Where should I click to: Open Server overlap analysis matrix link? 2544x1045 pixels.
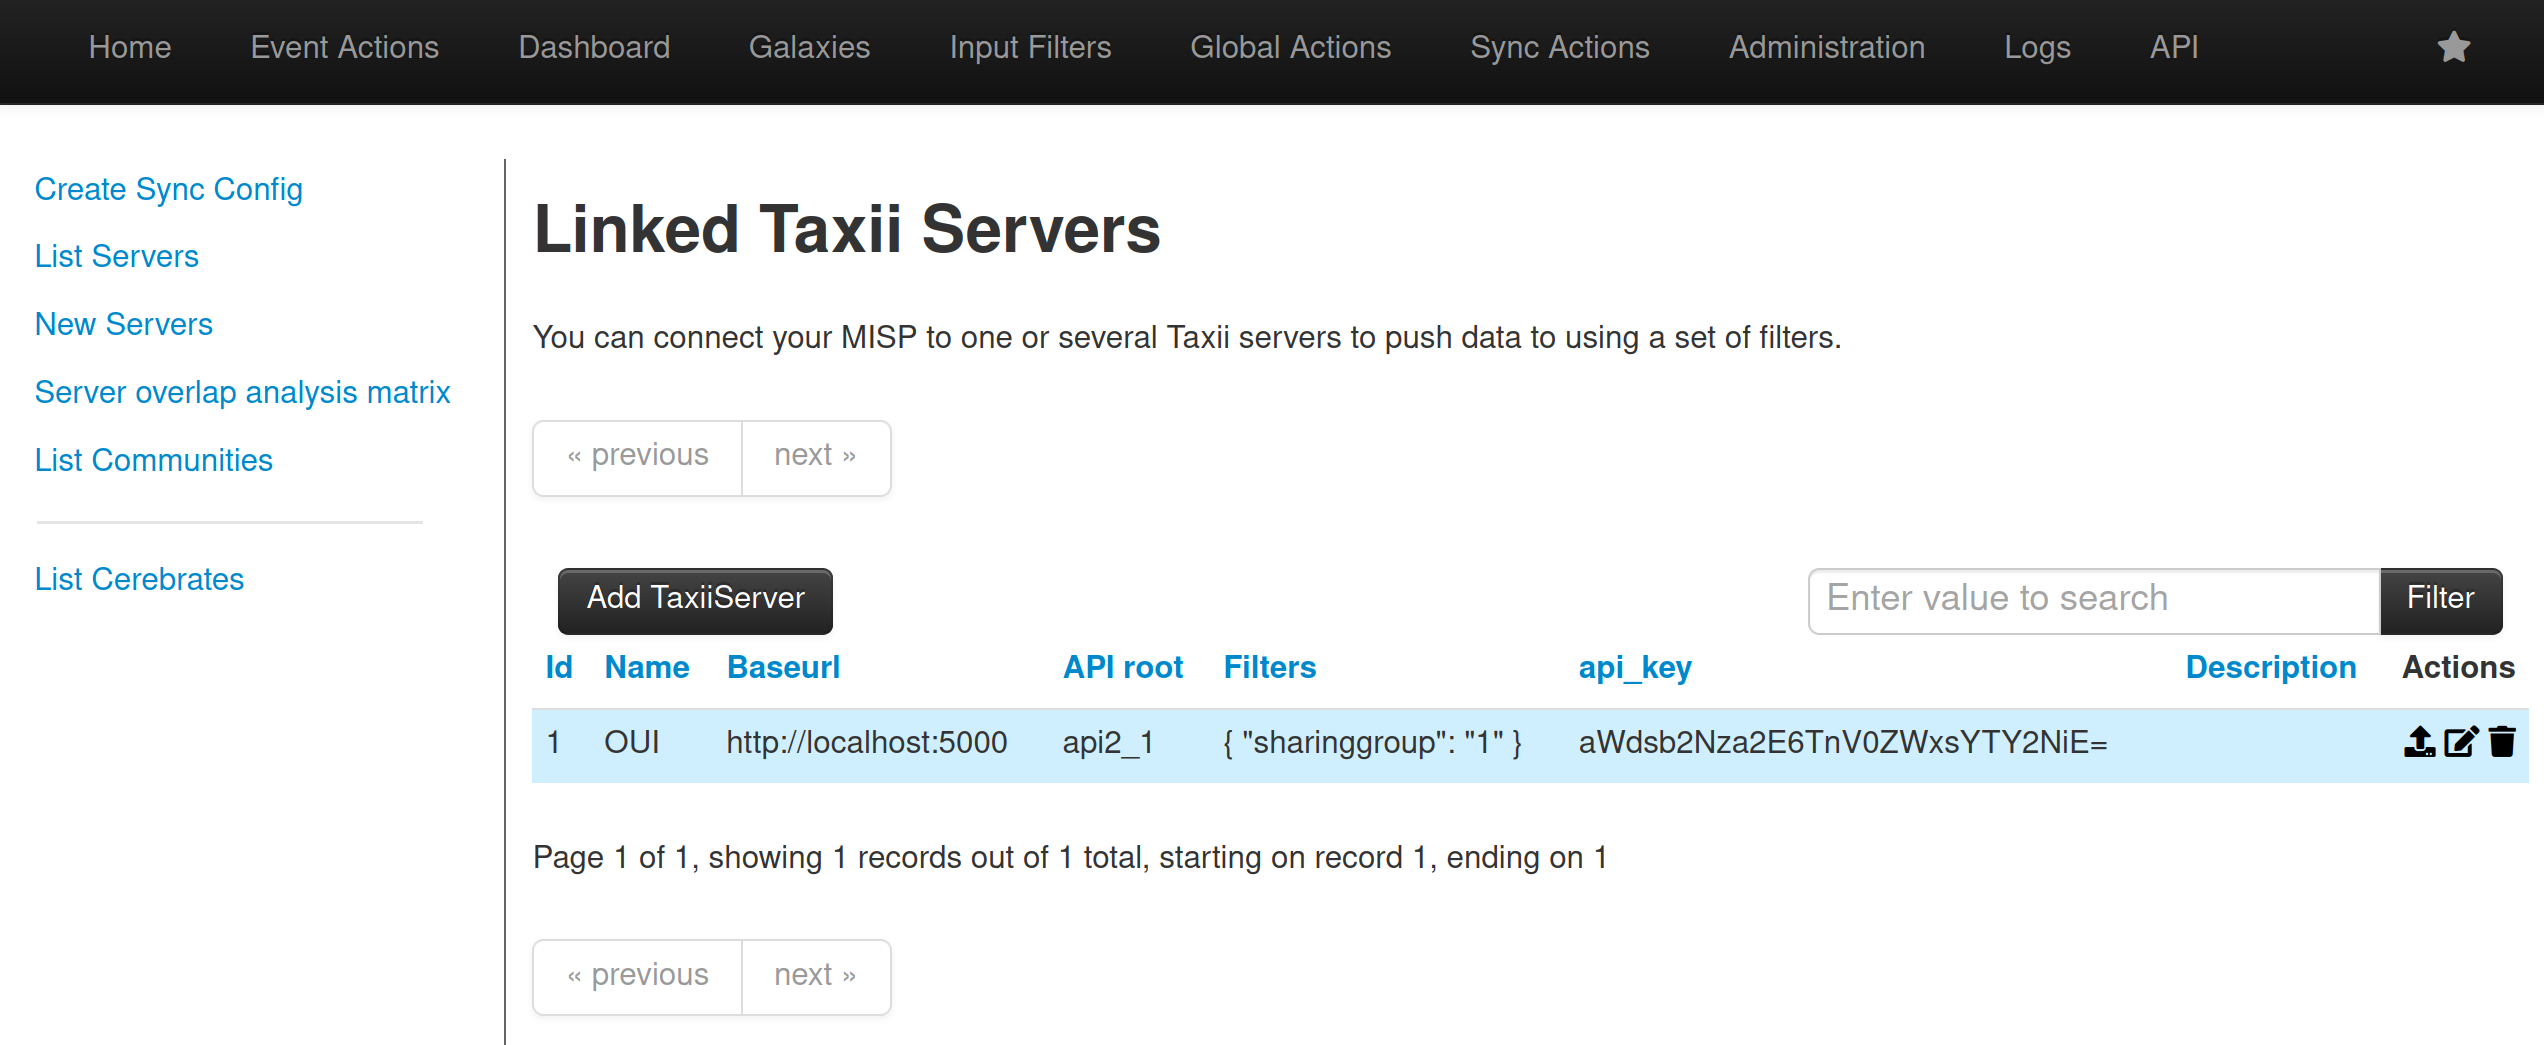tap(242, 392)
